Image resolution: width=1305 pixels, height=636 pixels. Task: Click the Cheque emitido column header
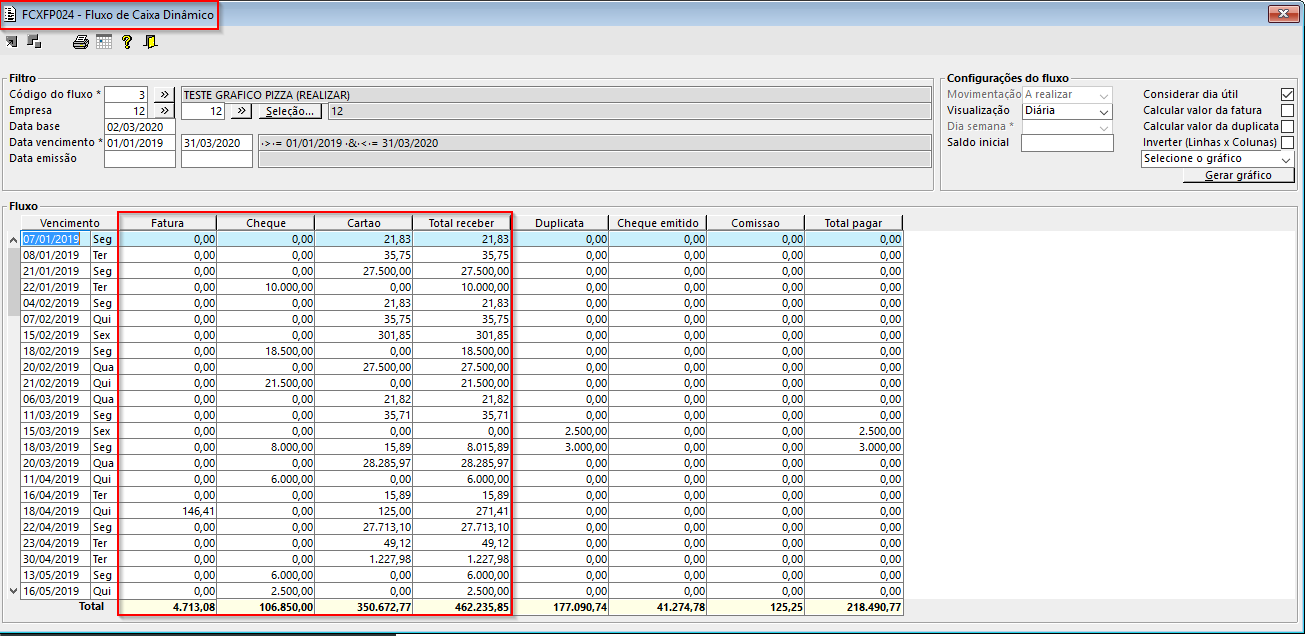657,223
